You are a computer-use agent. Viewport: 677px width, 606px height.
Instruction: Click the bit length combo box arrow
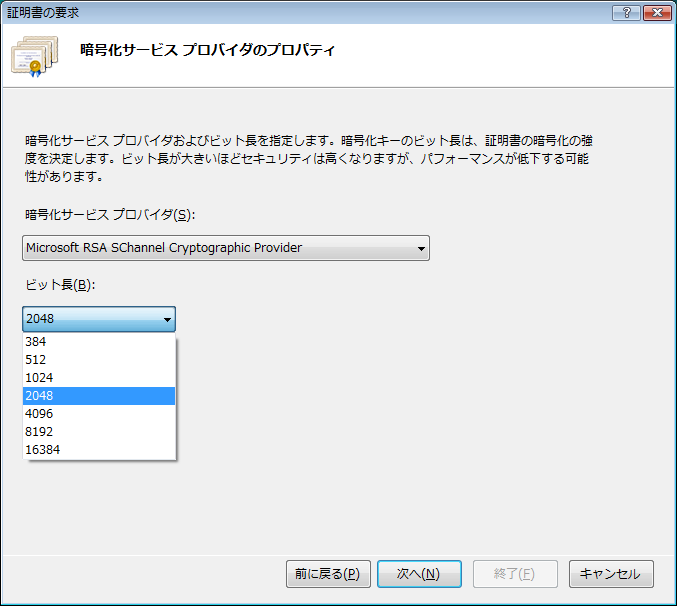pos(167,320)
